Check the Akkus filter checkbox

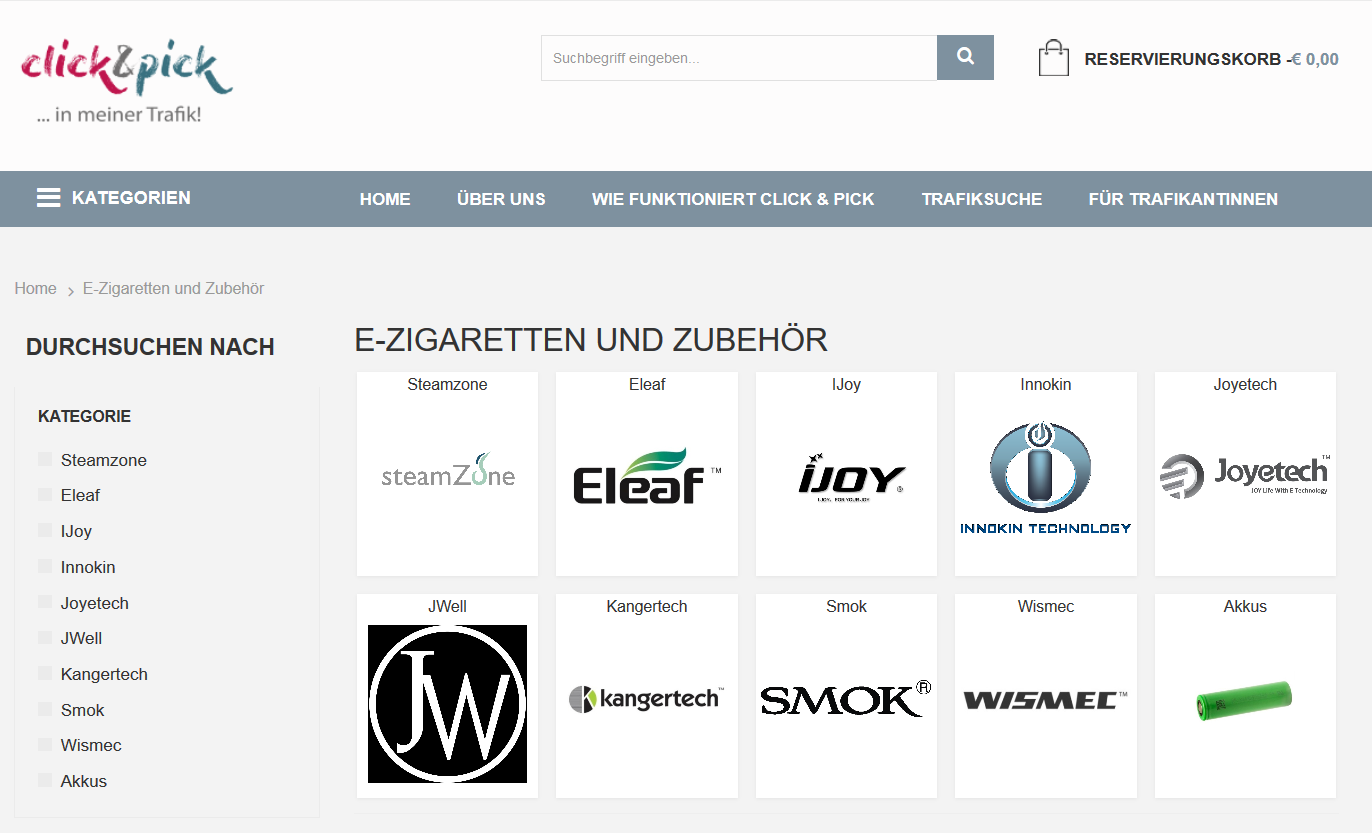(45, 780)
